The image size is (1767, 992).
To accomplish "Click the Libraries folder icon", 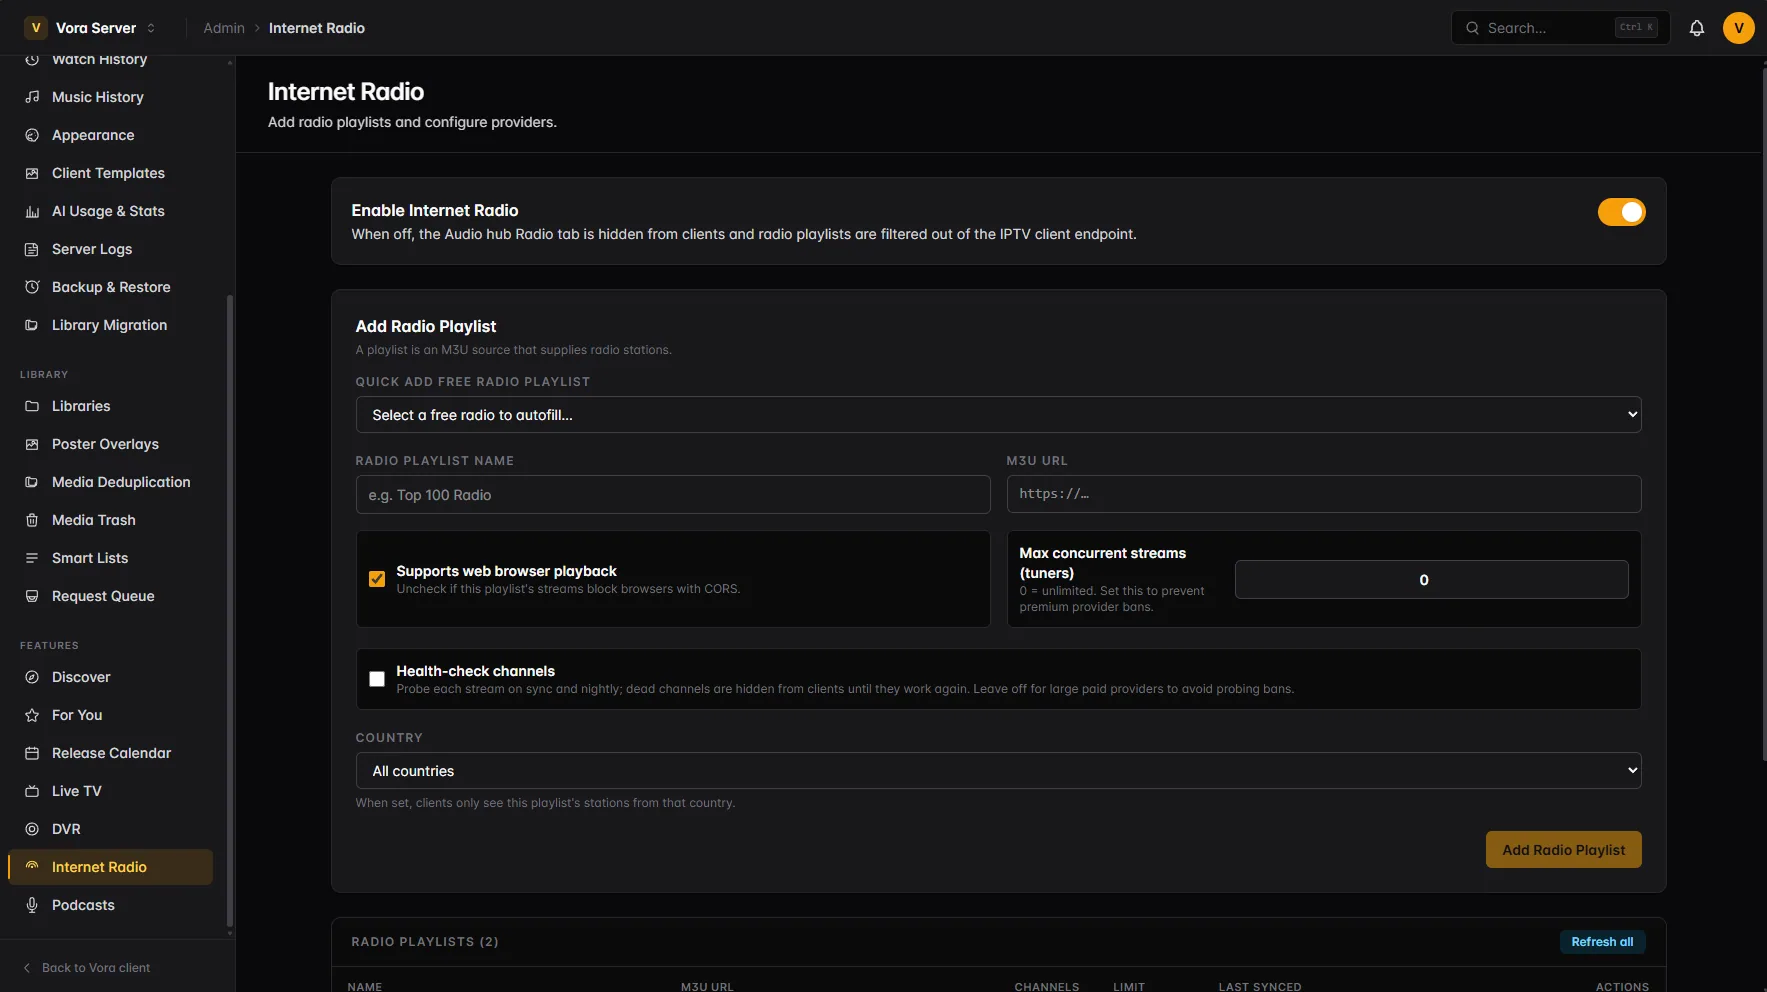I will tap(32, 406).
